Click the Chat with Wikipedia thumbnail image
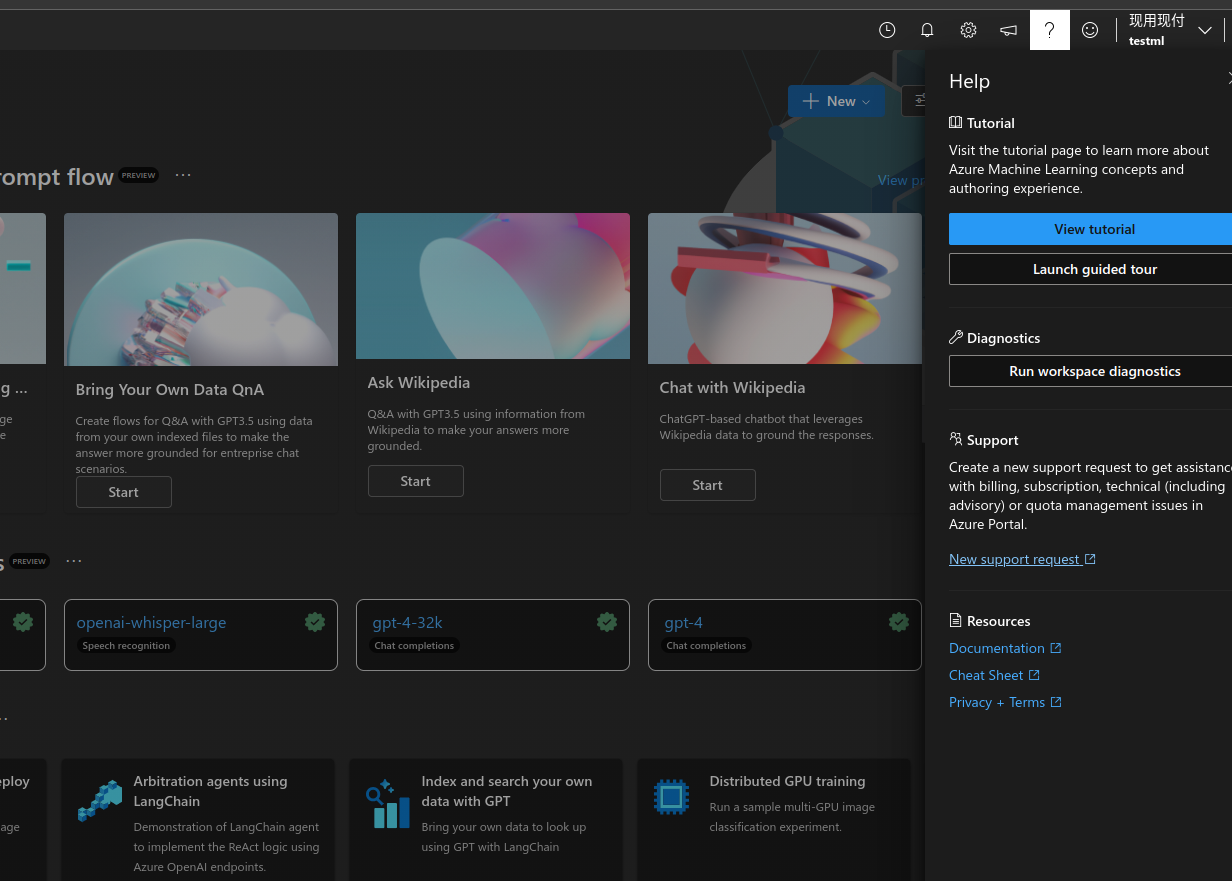This screenshot has width=1232, height=881. tap(785, 288)
